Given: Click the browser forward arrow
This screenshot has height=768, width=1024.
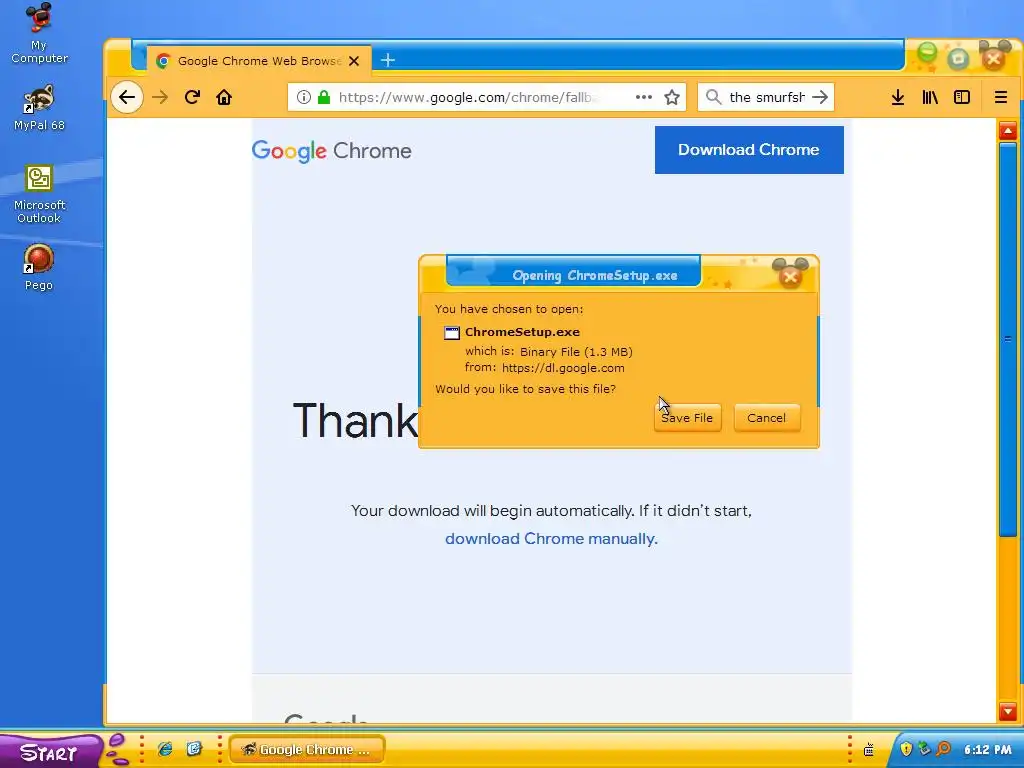Looking at the screenshot, I should tap(160, 97).
